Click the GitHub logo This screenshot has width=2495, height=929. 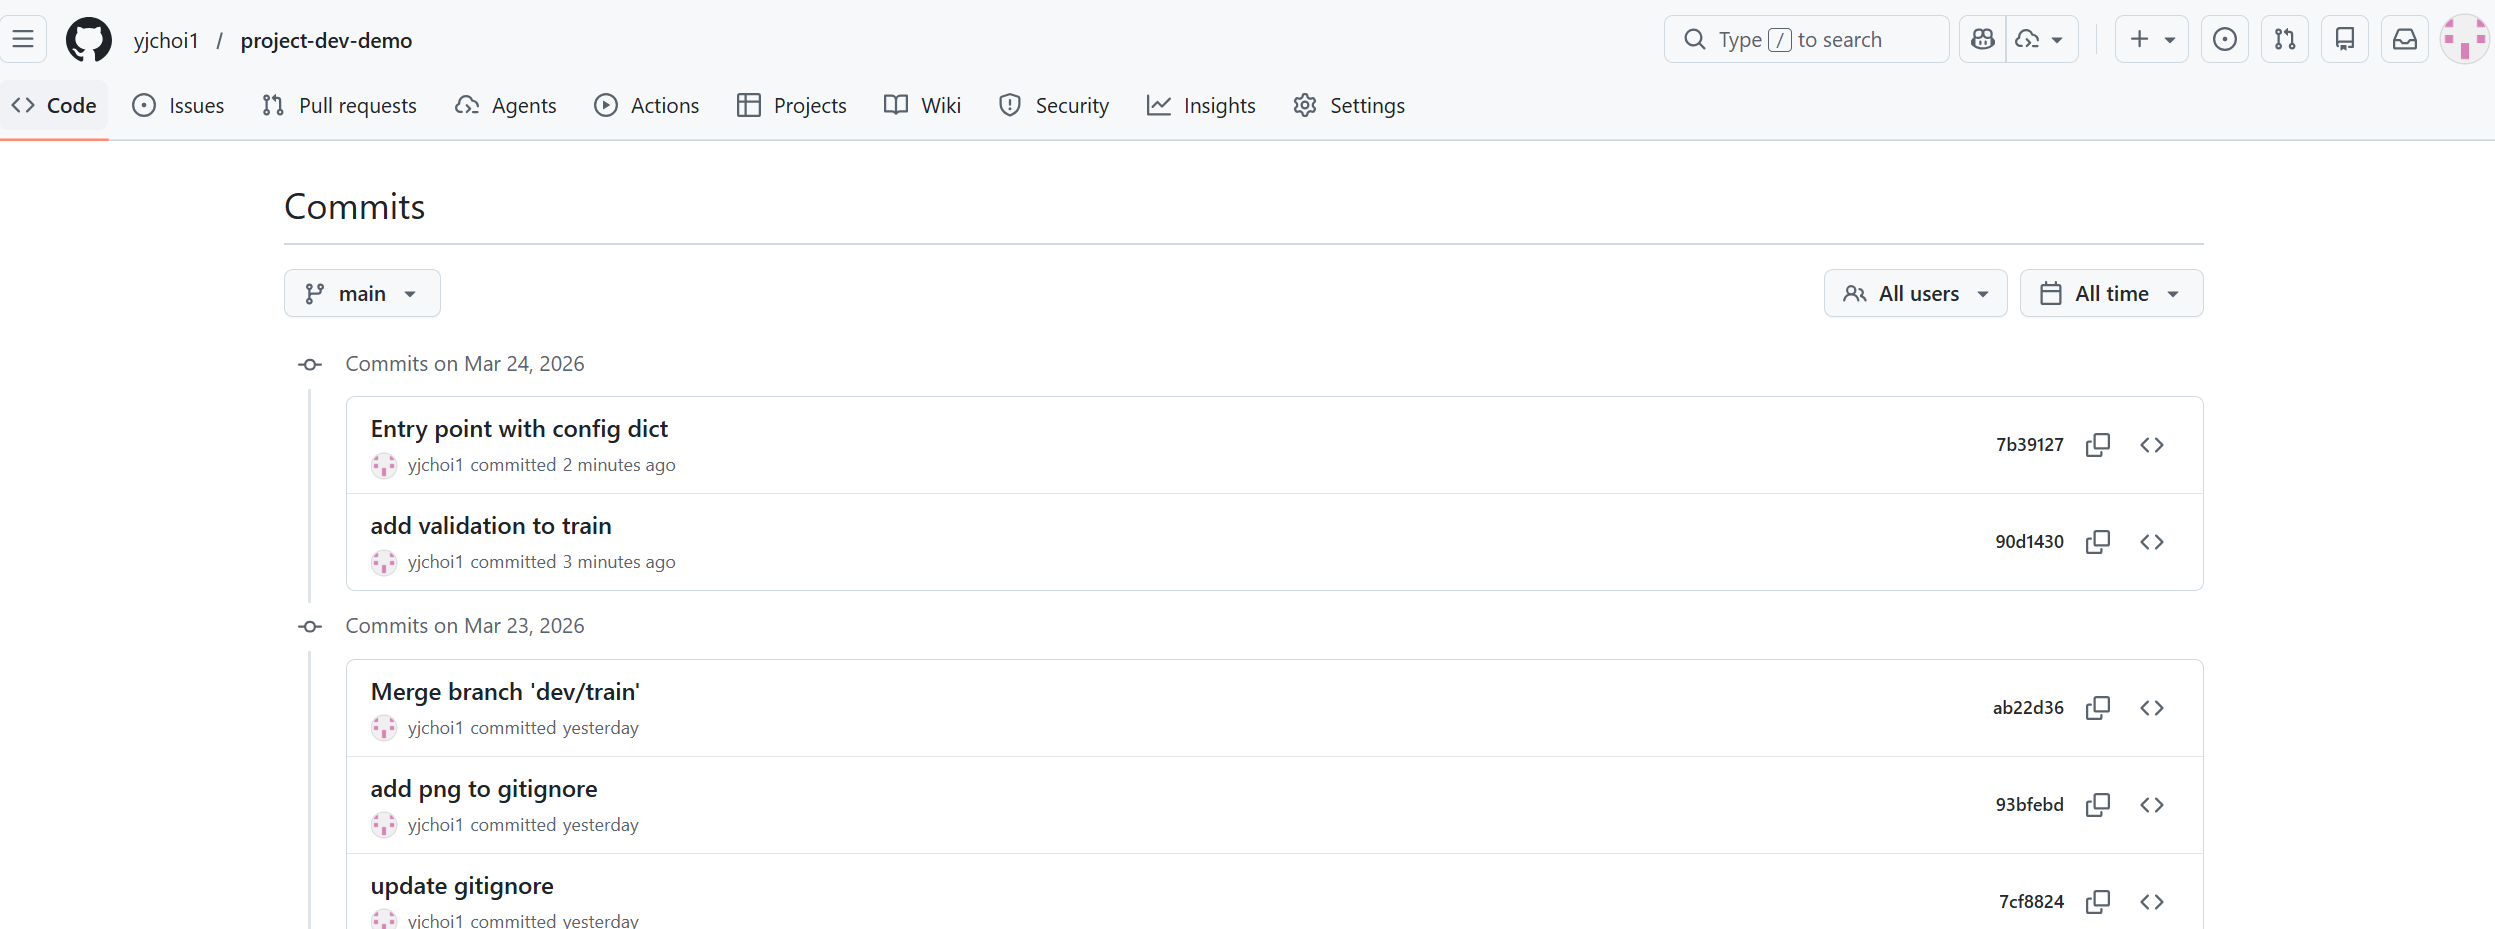(x=88, y=39)
